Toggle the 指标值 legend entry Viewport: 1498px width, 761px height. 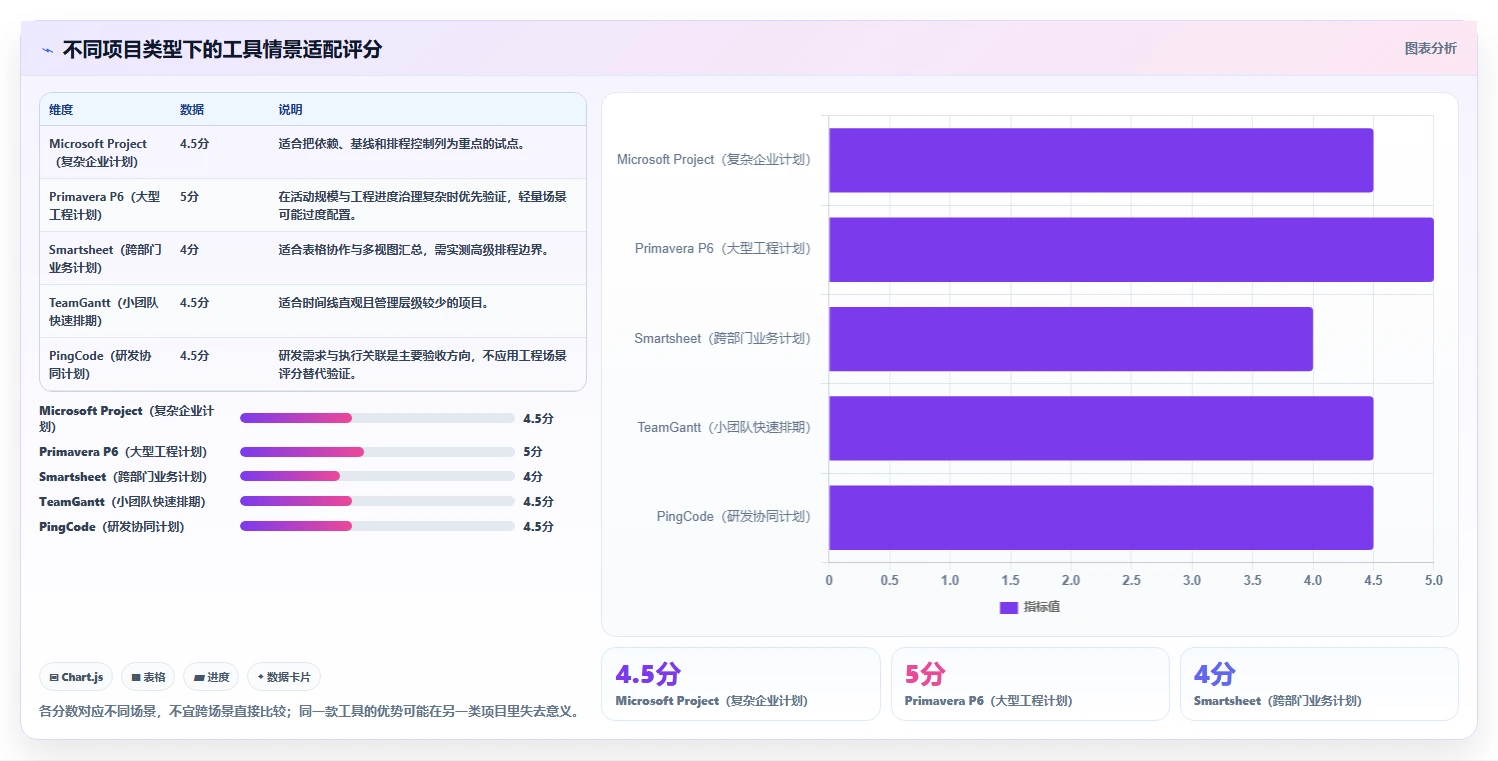1030,607
